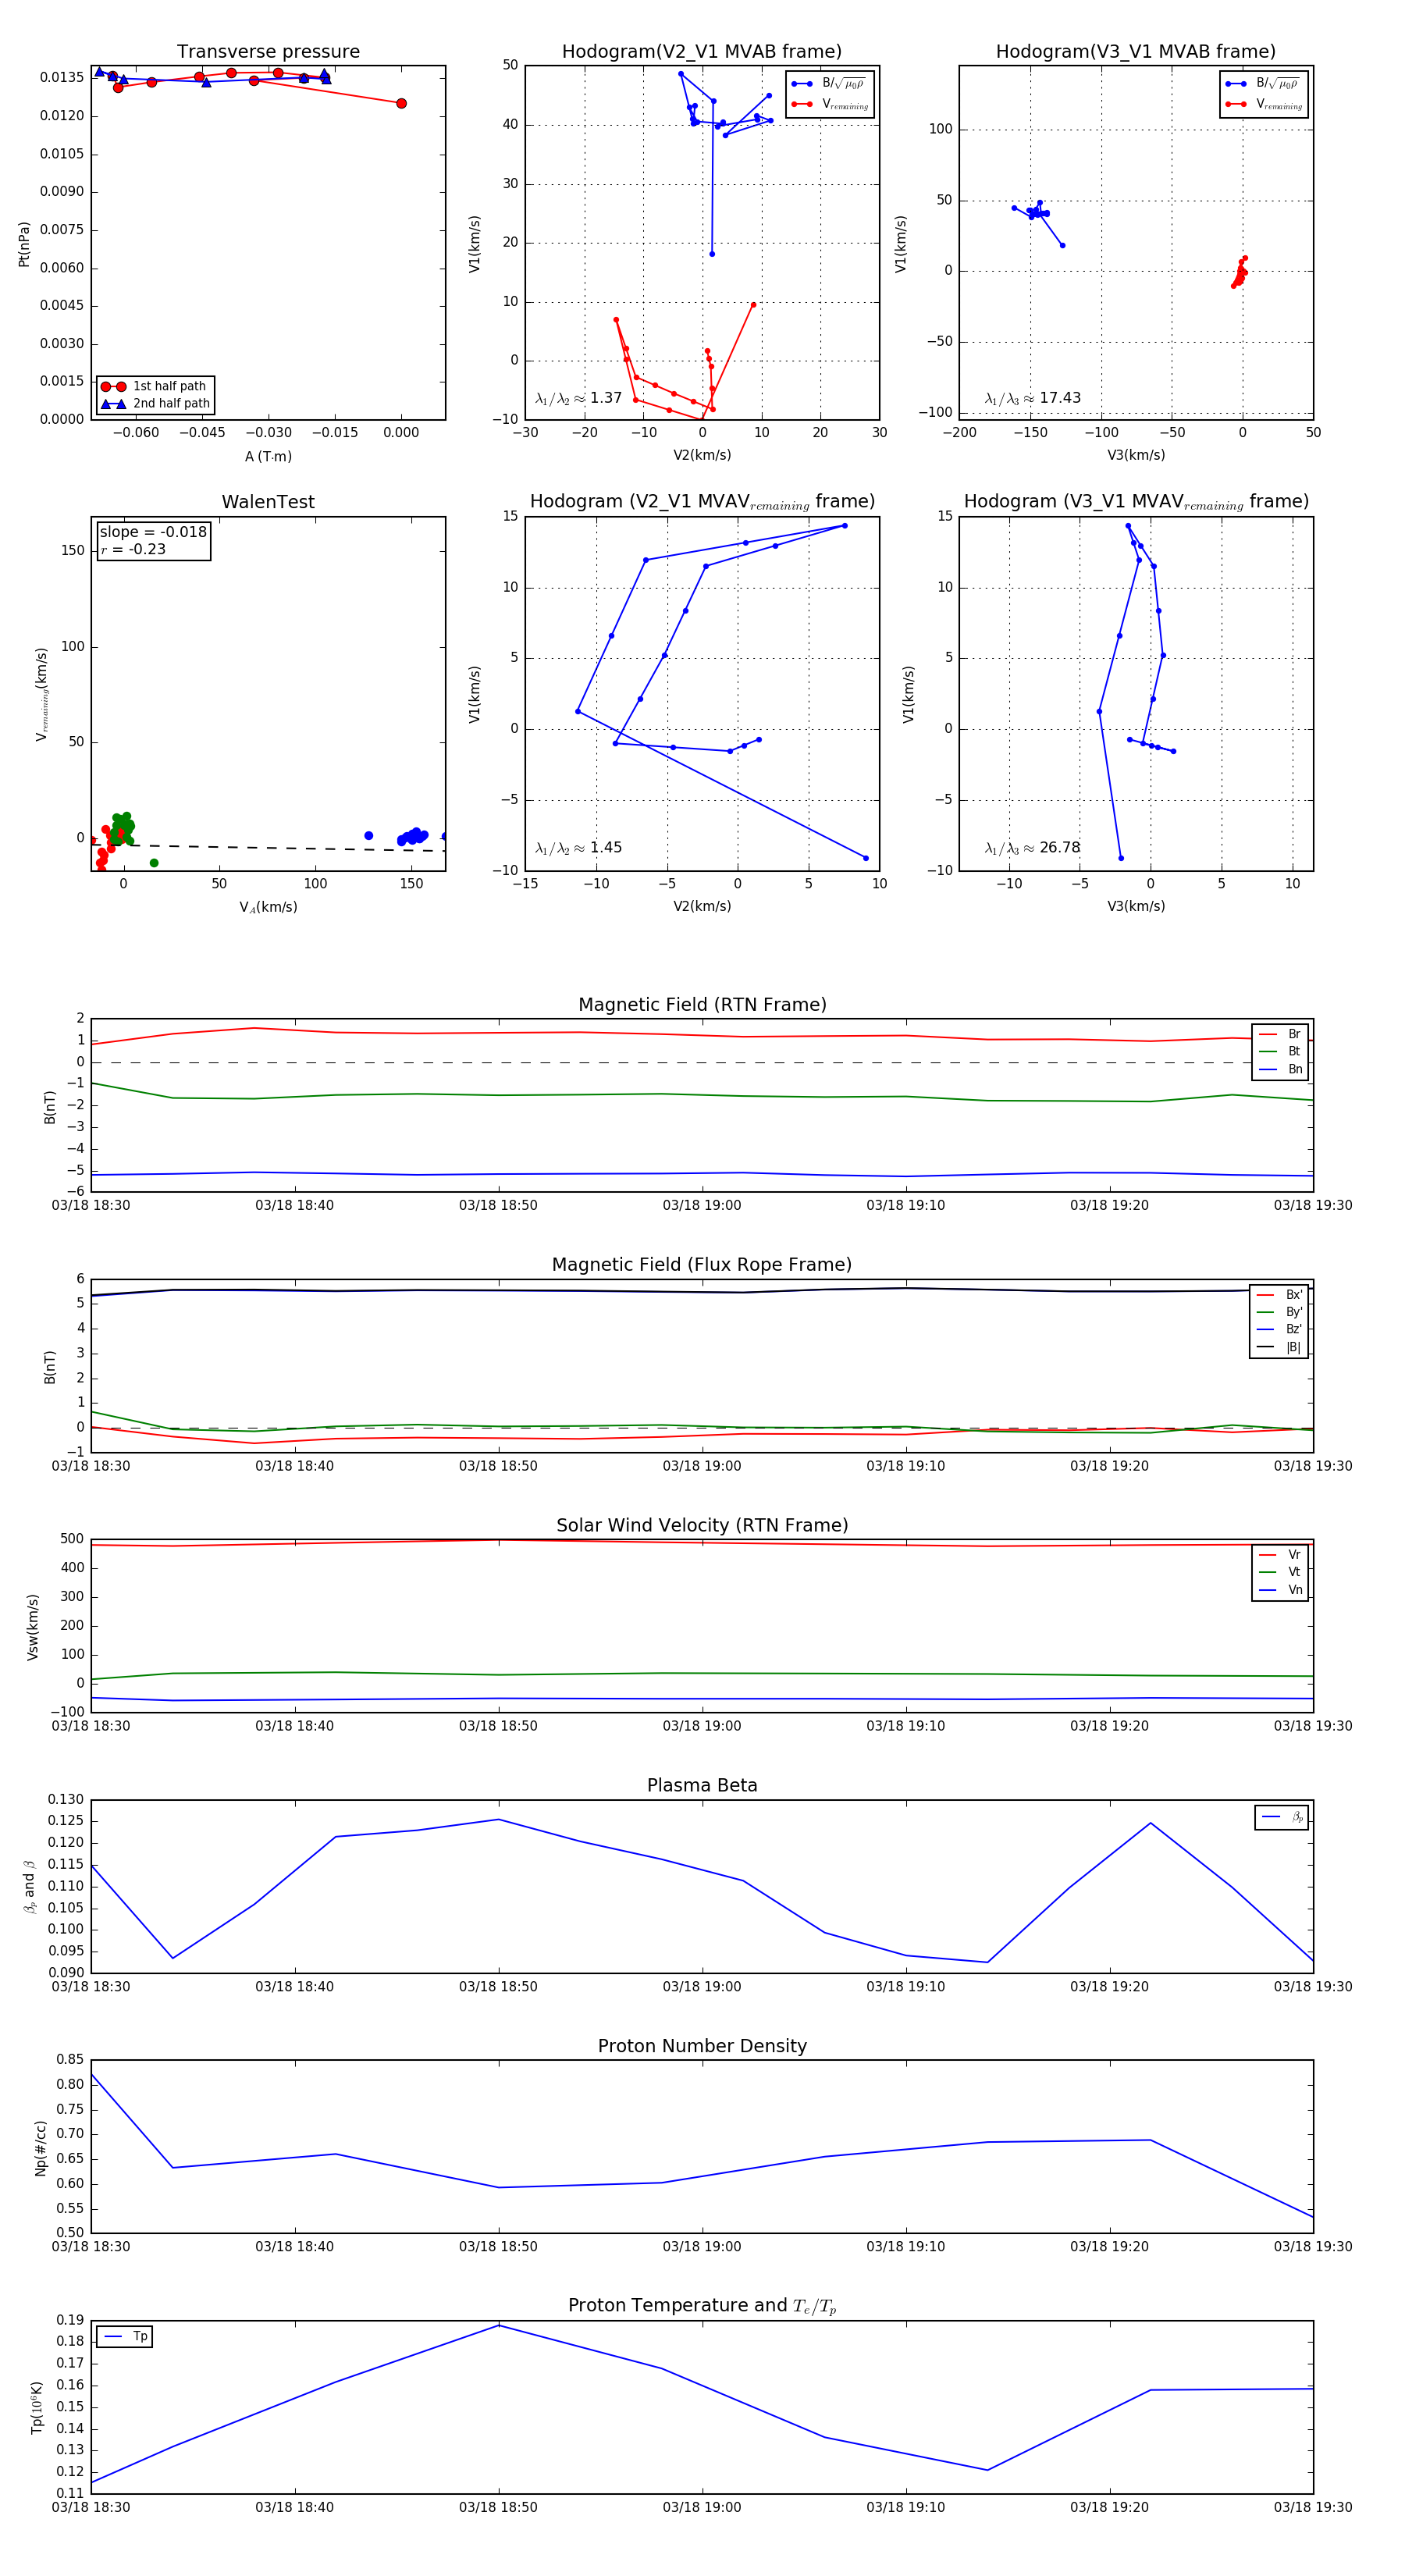This screenshot has height=2576, width=1405.
Task: Select the 'Tp' legend entry
Action: 125,2336
